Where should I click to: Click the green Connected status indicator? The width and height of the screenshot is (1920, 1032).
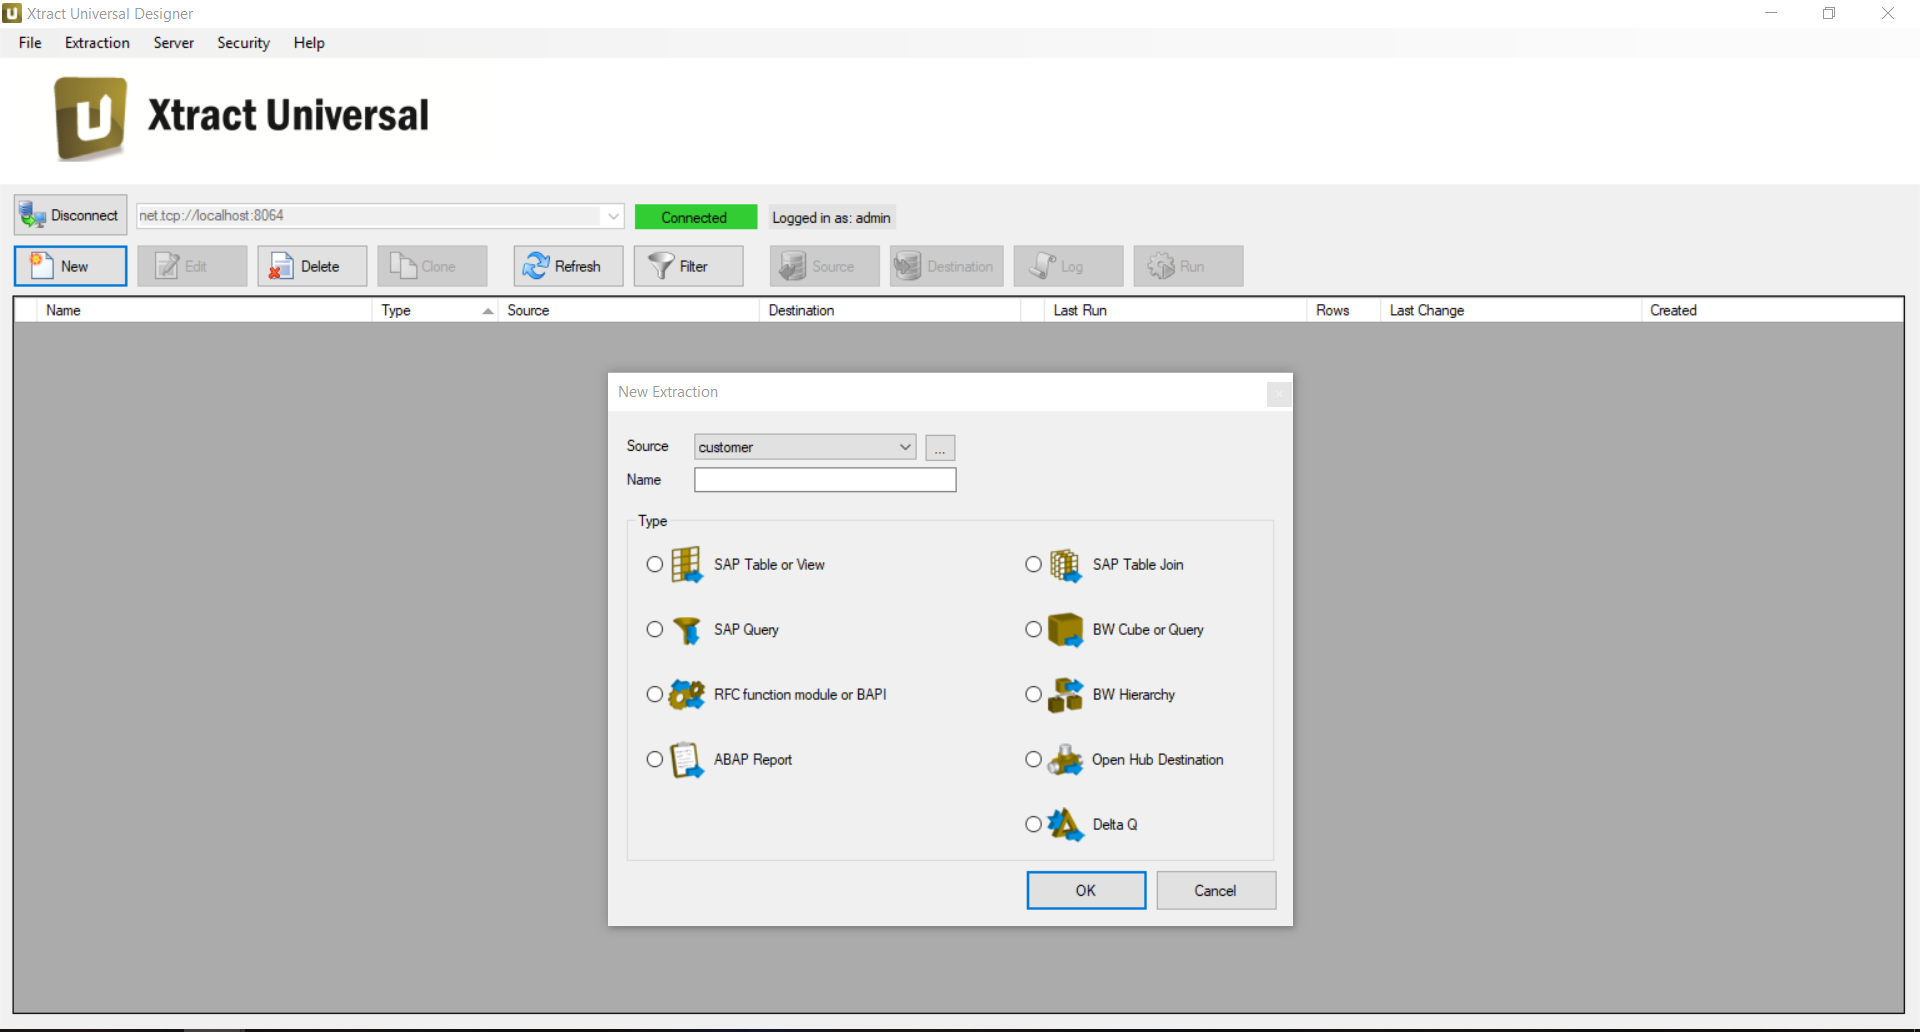(x=696, y=217)
